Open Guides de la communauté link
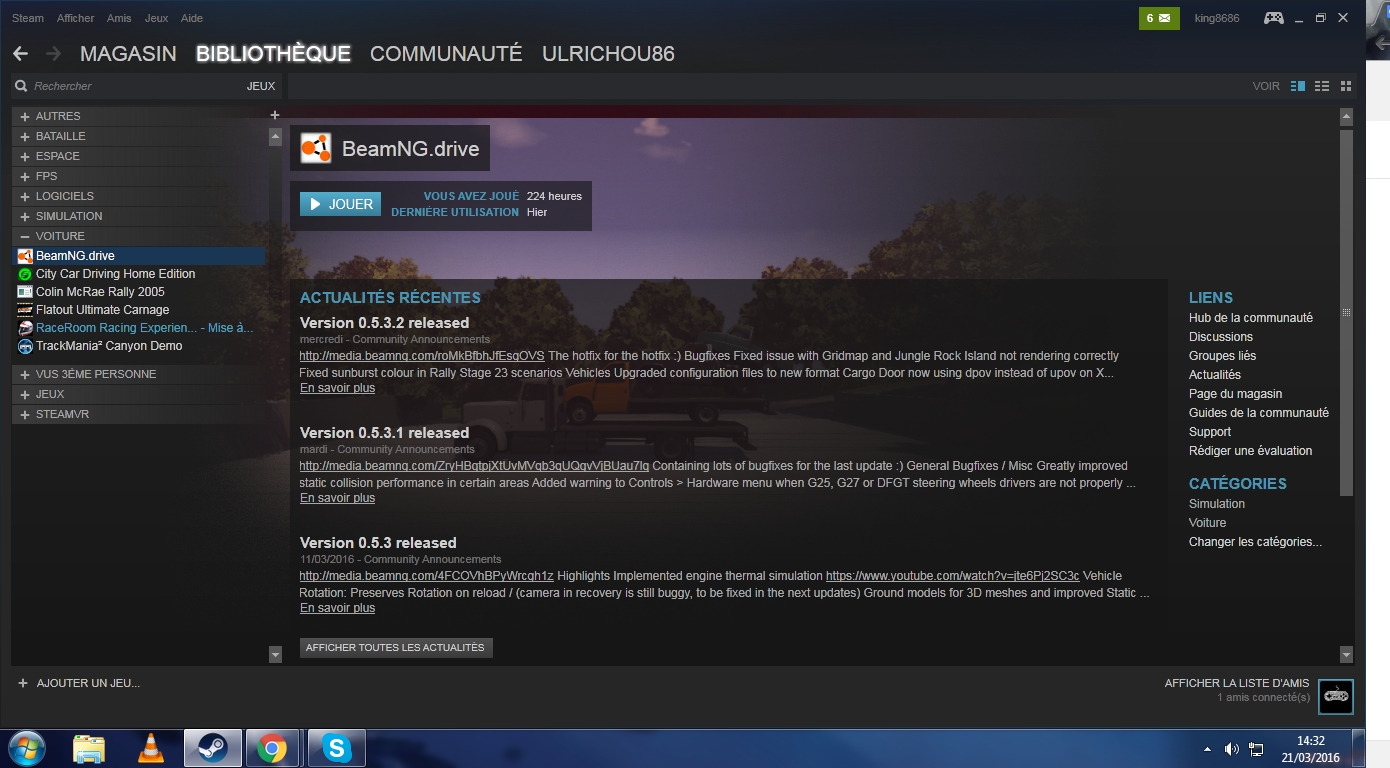Viewport: 1390px width, 768px height. coord(1259,413)
